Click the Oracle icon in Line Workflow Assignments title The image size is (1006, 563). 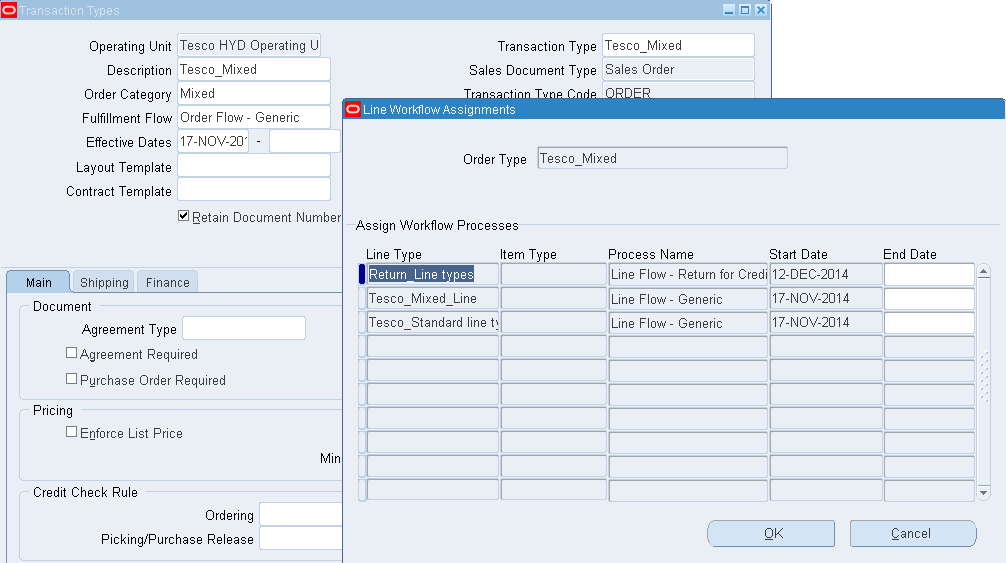click(x=353, y=110)
